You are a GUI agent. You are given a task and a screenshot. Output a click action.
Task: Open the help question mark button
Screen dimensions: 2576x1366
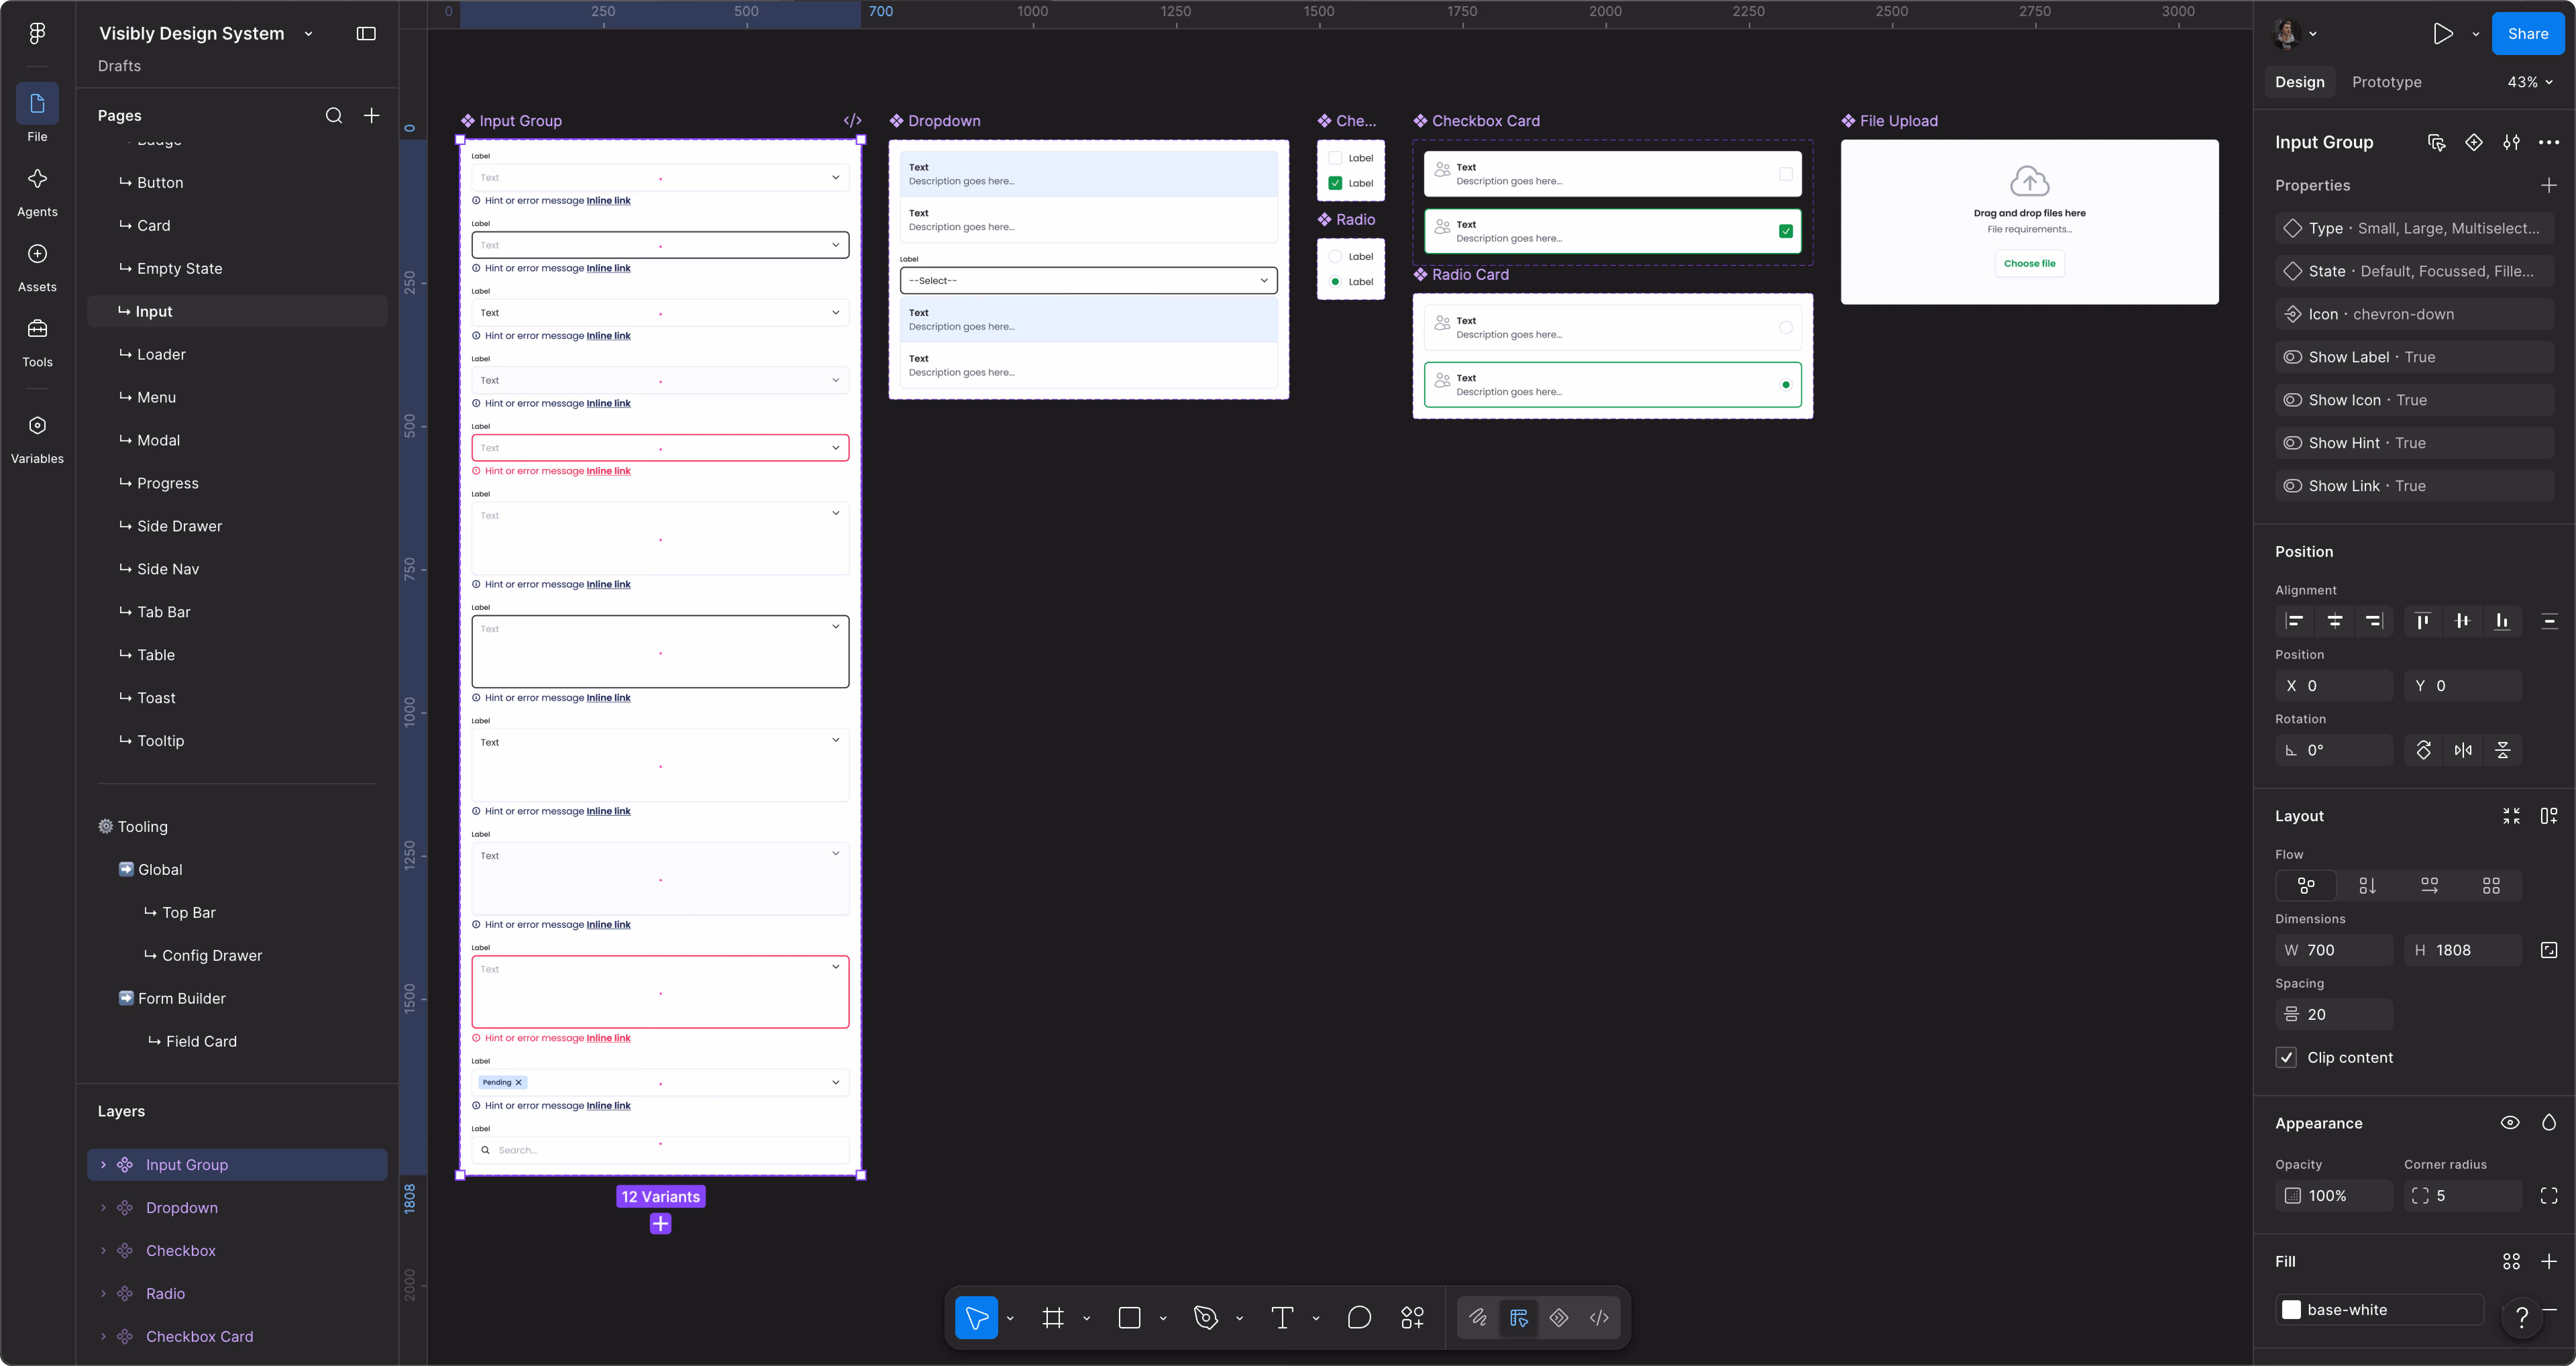[2522, 1318]
